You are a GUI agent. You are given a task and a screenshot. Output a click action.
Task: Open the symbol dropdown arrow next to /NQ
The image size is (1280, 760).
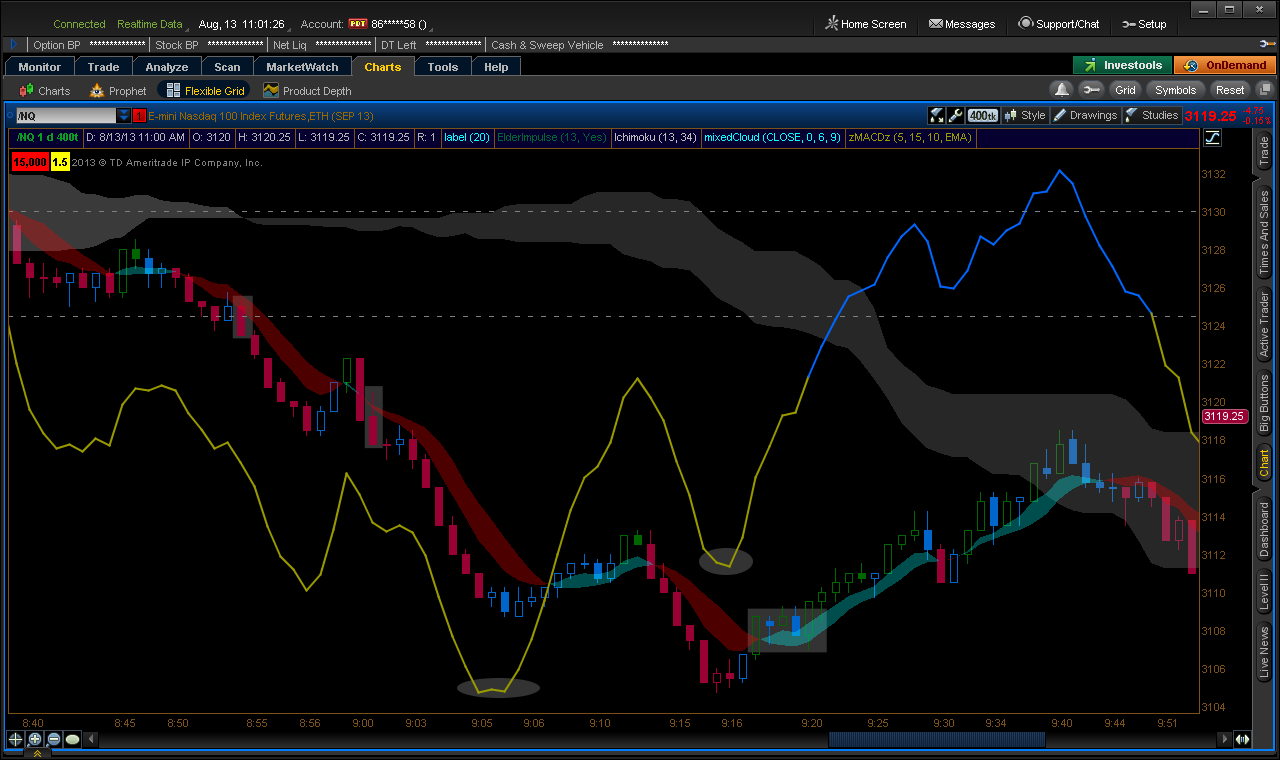pos(124,116)
